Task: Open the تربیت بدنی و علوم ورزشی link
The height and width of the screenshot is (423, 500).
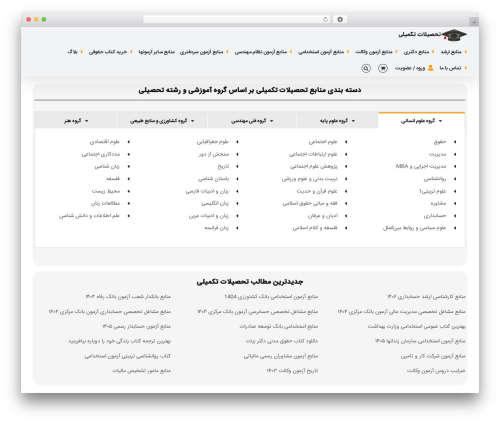Action: coord(310,179)
